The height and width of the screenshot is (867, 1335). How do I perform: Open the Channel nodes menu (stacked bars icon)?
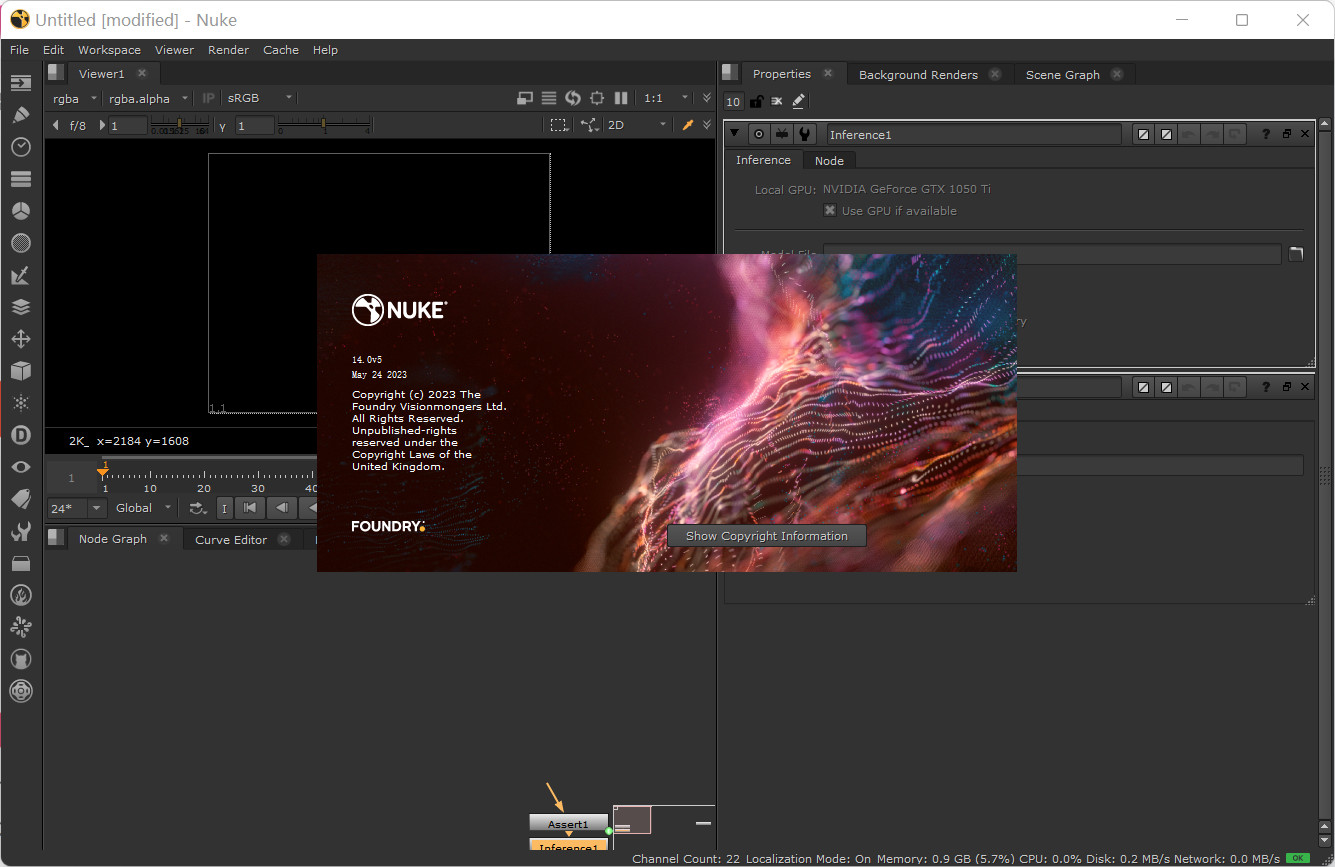(x=20, y=179)
